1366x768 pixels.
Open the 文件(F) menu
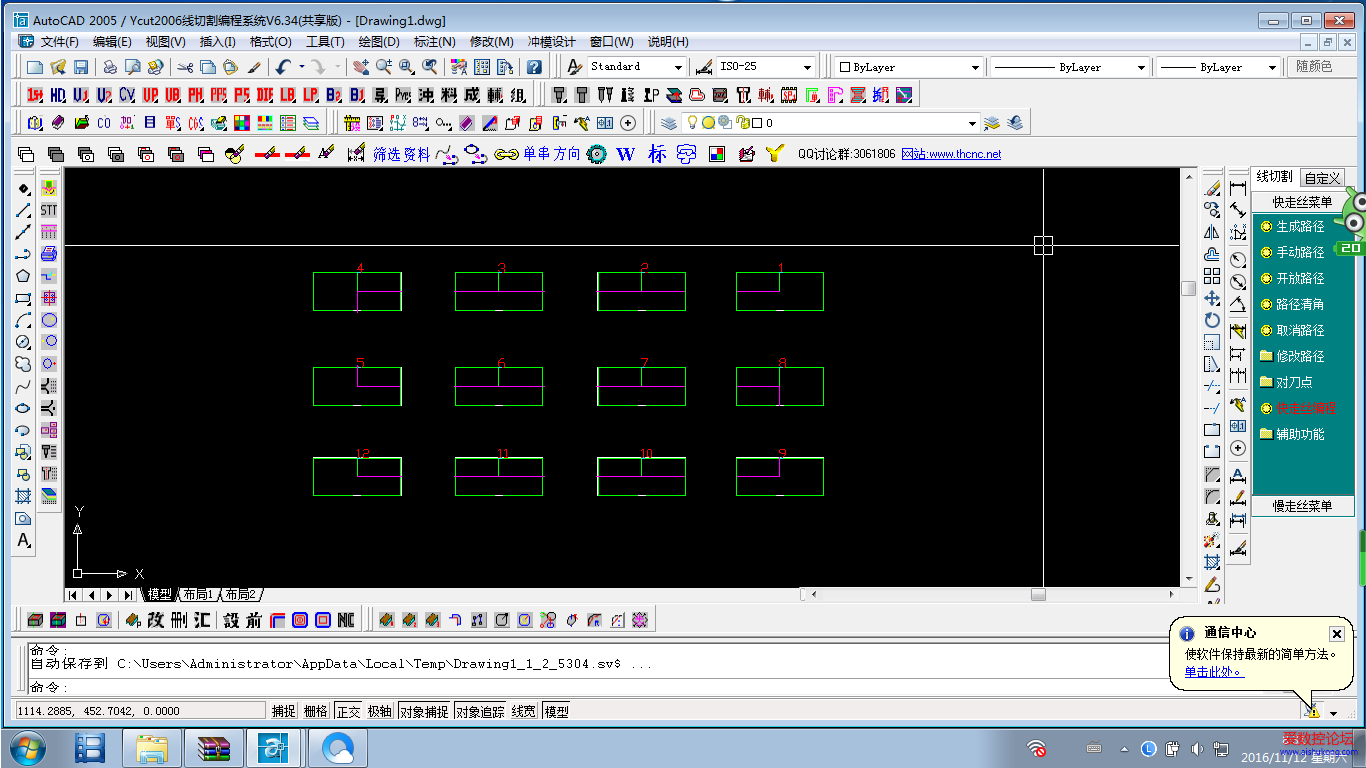point(59,42)
